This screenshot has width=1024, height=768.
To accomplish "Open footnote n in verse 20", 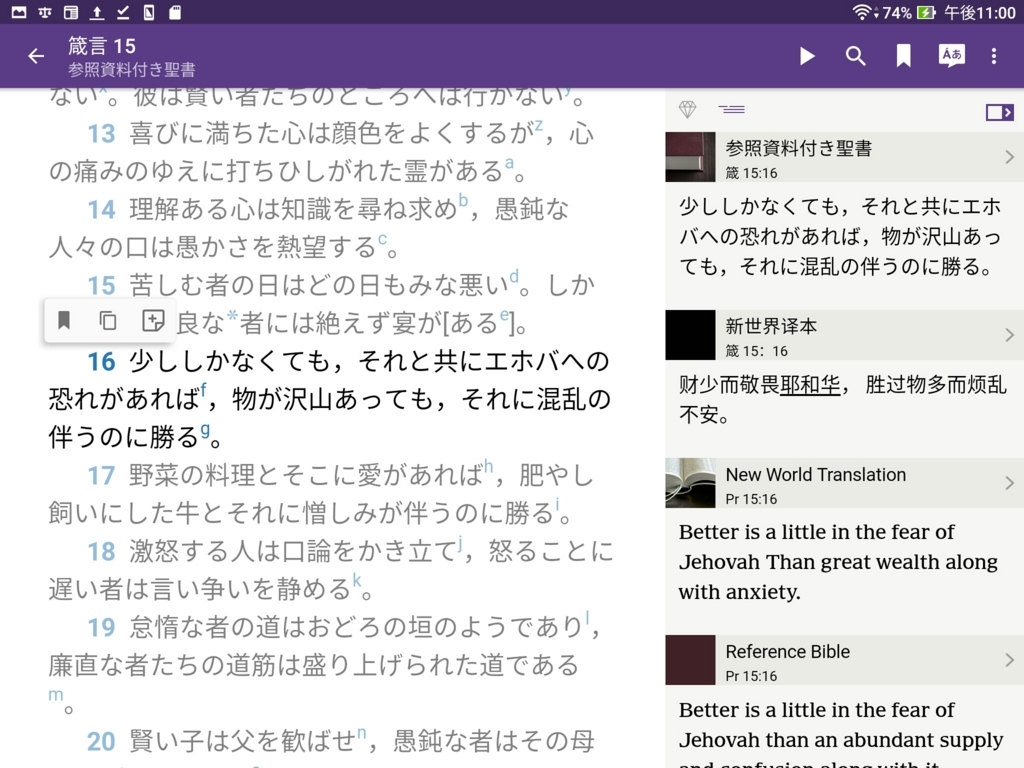I will [x=362, y=733].
